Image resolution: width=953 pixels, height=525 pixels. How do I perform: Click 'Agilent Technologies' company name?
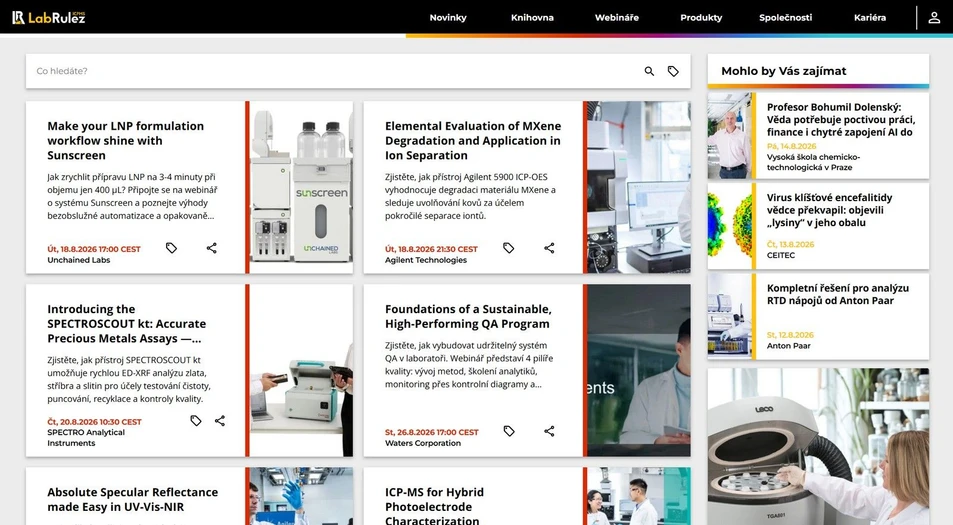(425, 260)
